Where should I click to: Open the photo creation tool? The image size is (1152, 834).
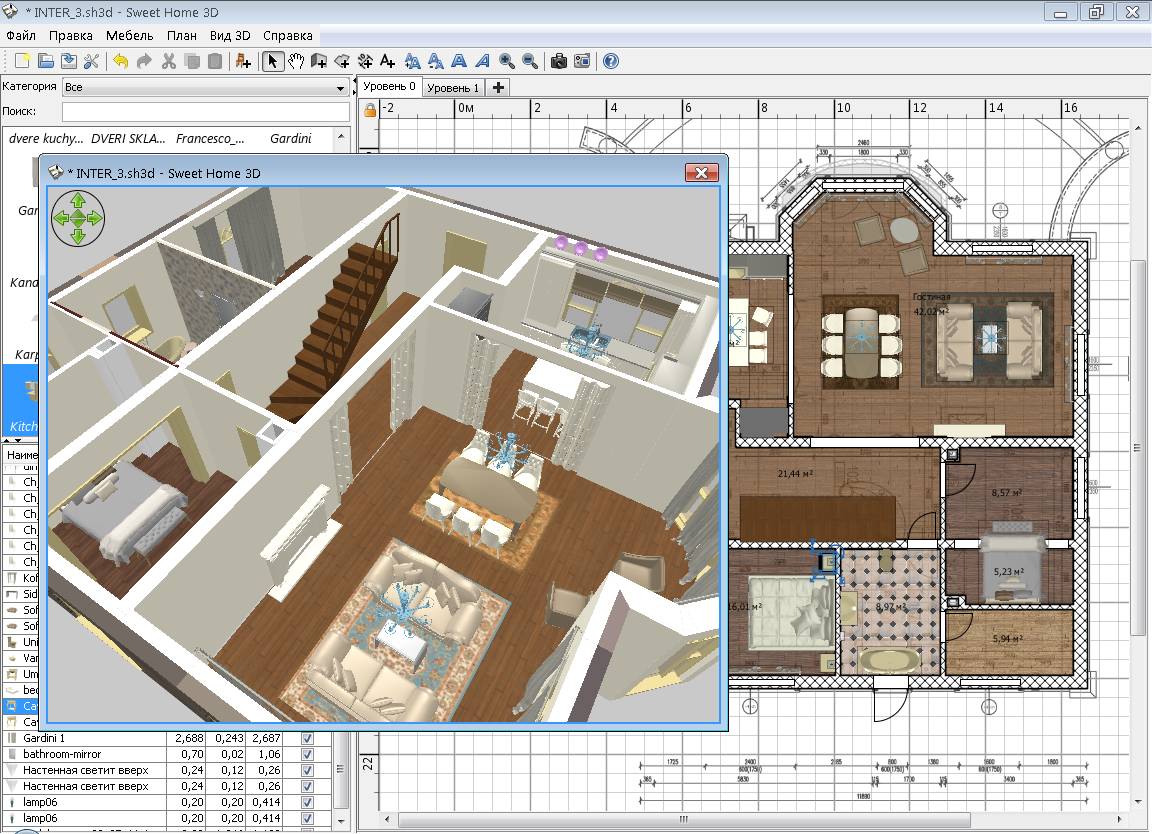tap(558, 61)
